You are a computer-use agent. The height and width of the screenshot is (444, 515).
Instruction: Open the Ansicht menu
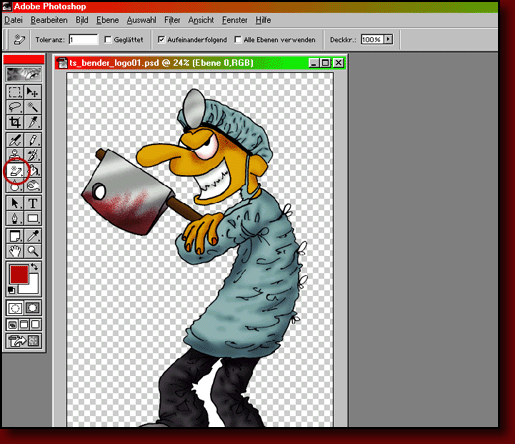click(x=201, y=20)
